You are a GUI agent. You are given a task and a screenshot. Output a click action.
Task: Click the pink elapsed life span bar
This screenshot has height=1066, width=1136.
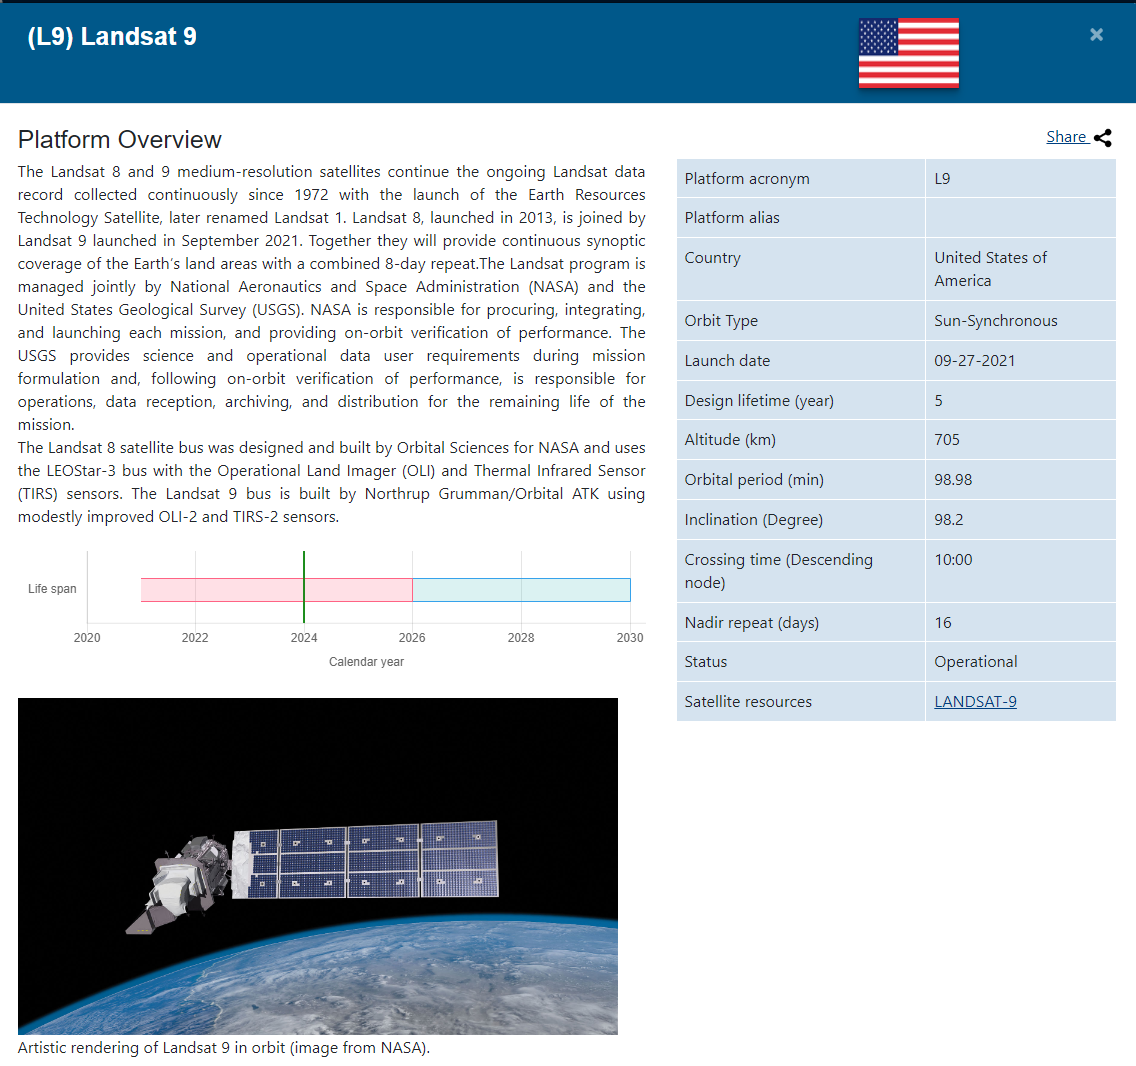(277, 590)
